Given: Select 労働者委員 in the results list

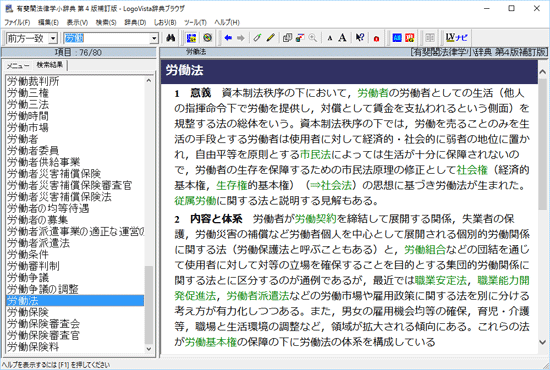Looking at the screenshot, I should point(33,151).
